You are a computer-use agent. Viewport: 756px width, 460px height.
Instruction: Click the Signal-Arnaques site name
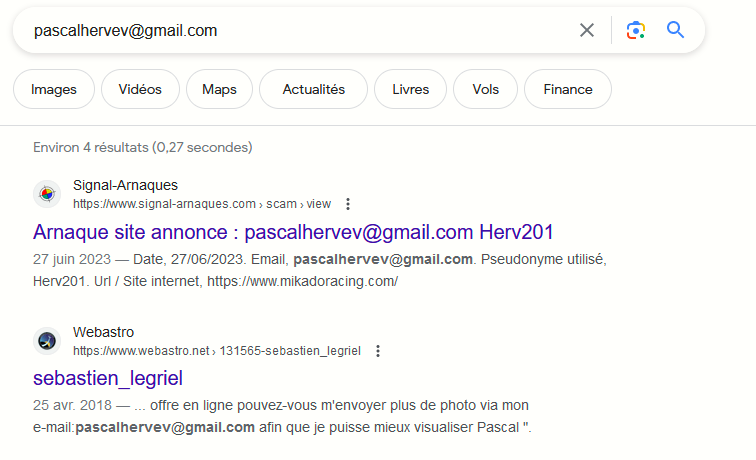pyautogui.click(x=126, y=186)
